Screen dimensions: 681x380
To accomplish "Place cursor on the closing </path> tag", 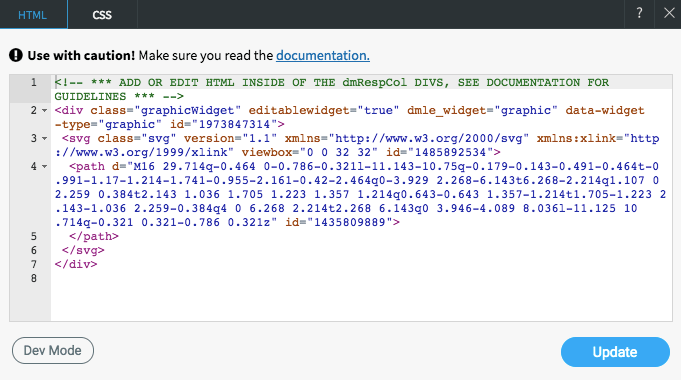I will click(x=94, y=236).
